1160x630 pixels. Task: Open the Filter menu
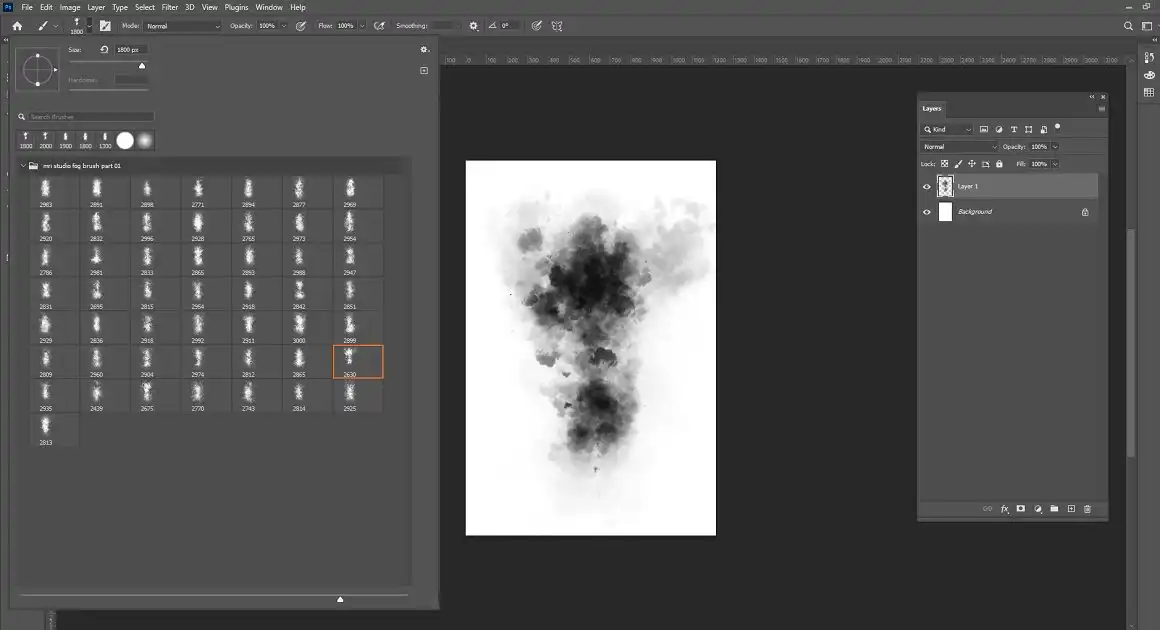click(x=168, y=7)
